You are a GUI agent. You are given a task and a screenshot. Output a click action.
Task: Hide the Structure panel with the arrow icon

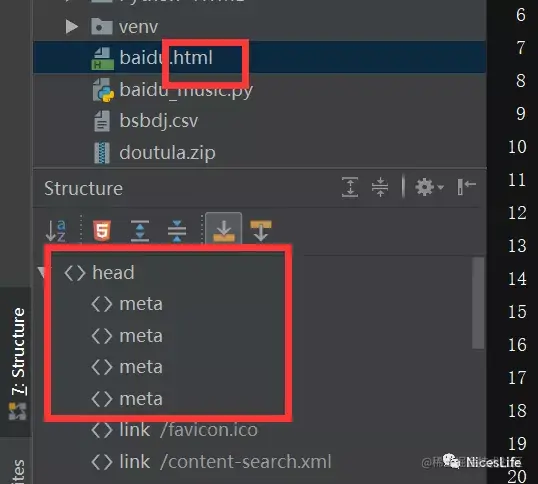(x=467, y=187)
